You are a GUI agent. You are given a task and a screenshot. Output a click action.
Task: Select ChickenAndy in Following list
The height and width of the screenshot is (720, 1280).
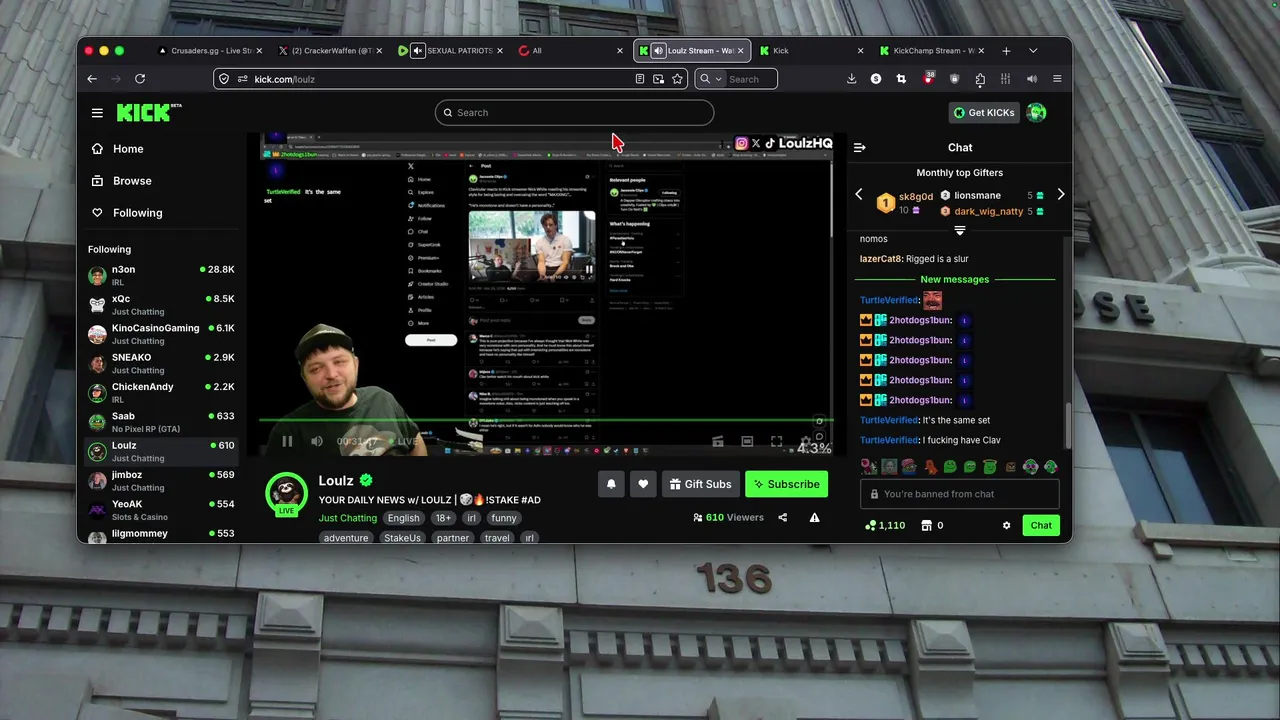(x=162, y=393)
